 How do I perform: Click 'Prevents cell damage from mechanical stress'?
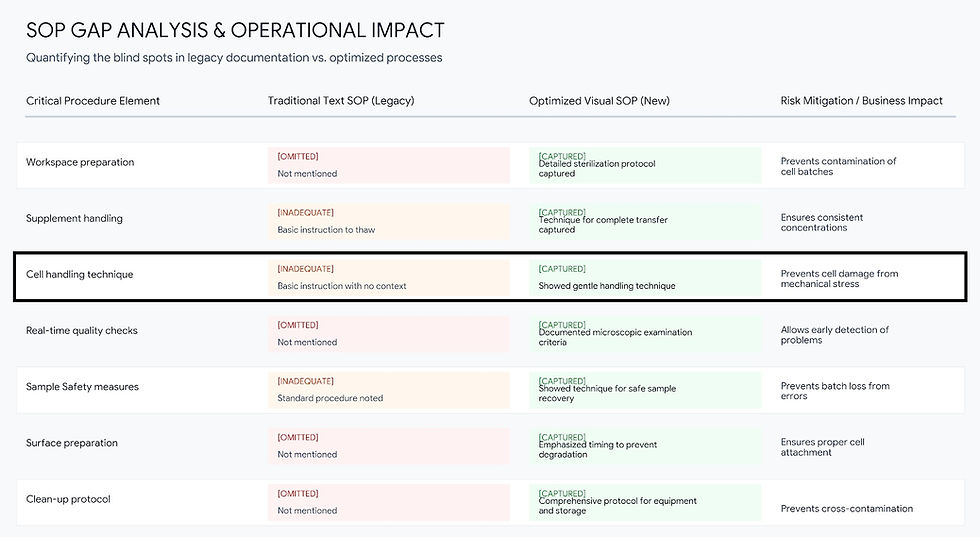pyautogui.click(x=839, y=279)
